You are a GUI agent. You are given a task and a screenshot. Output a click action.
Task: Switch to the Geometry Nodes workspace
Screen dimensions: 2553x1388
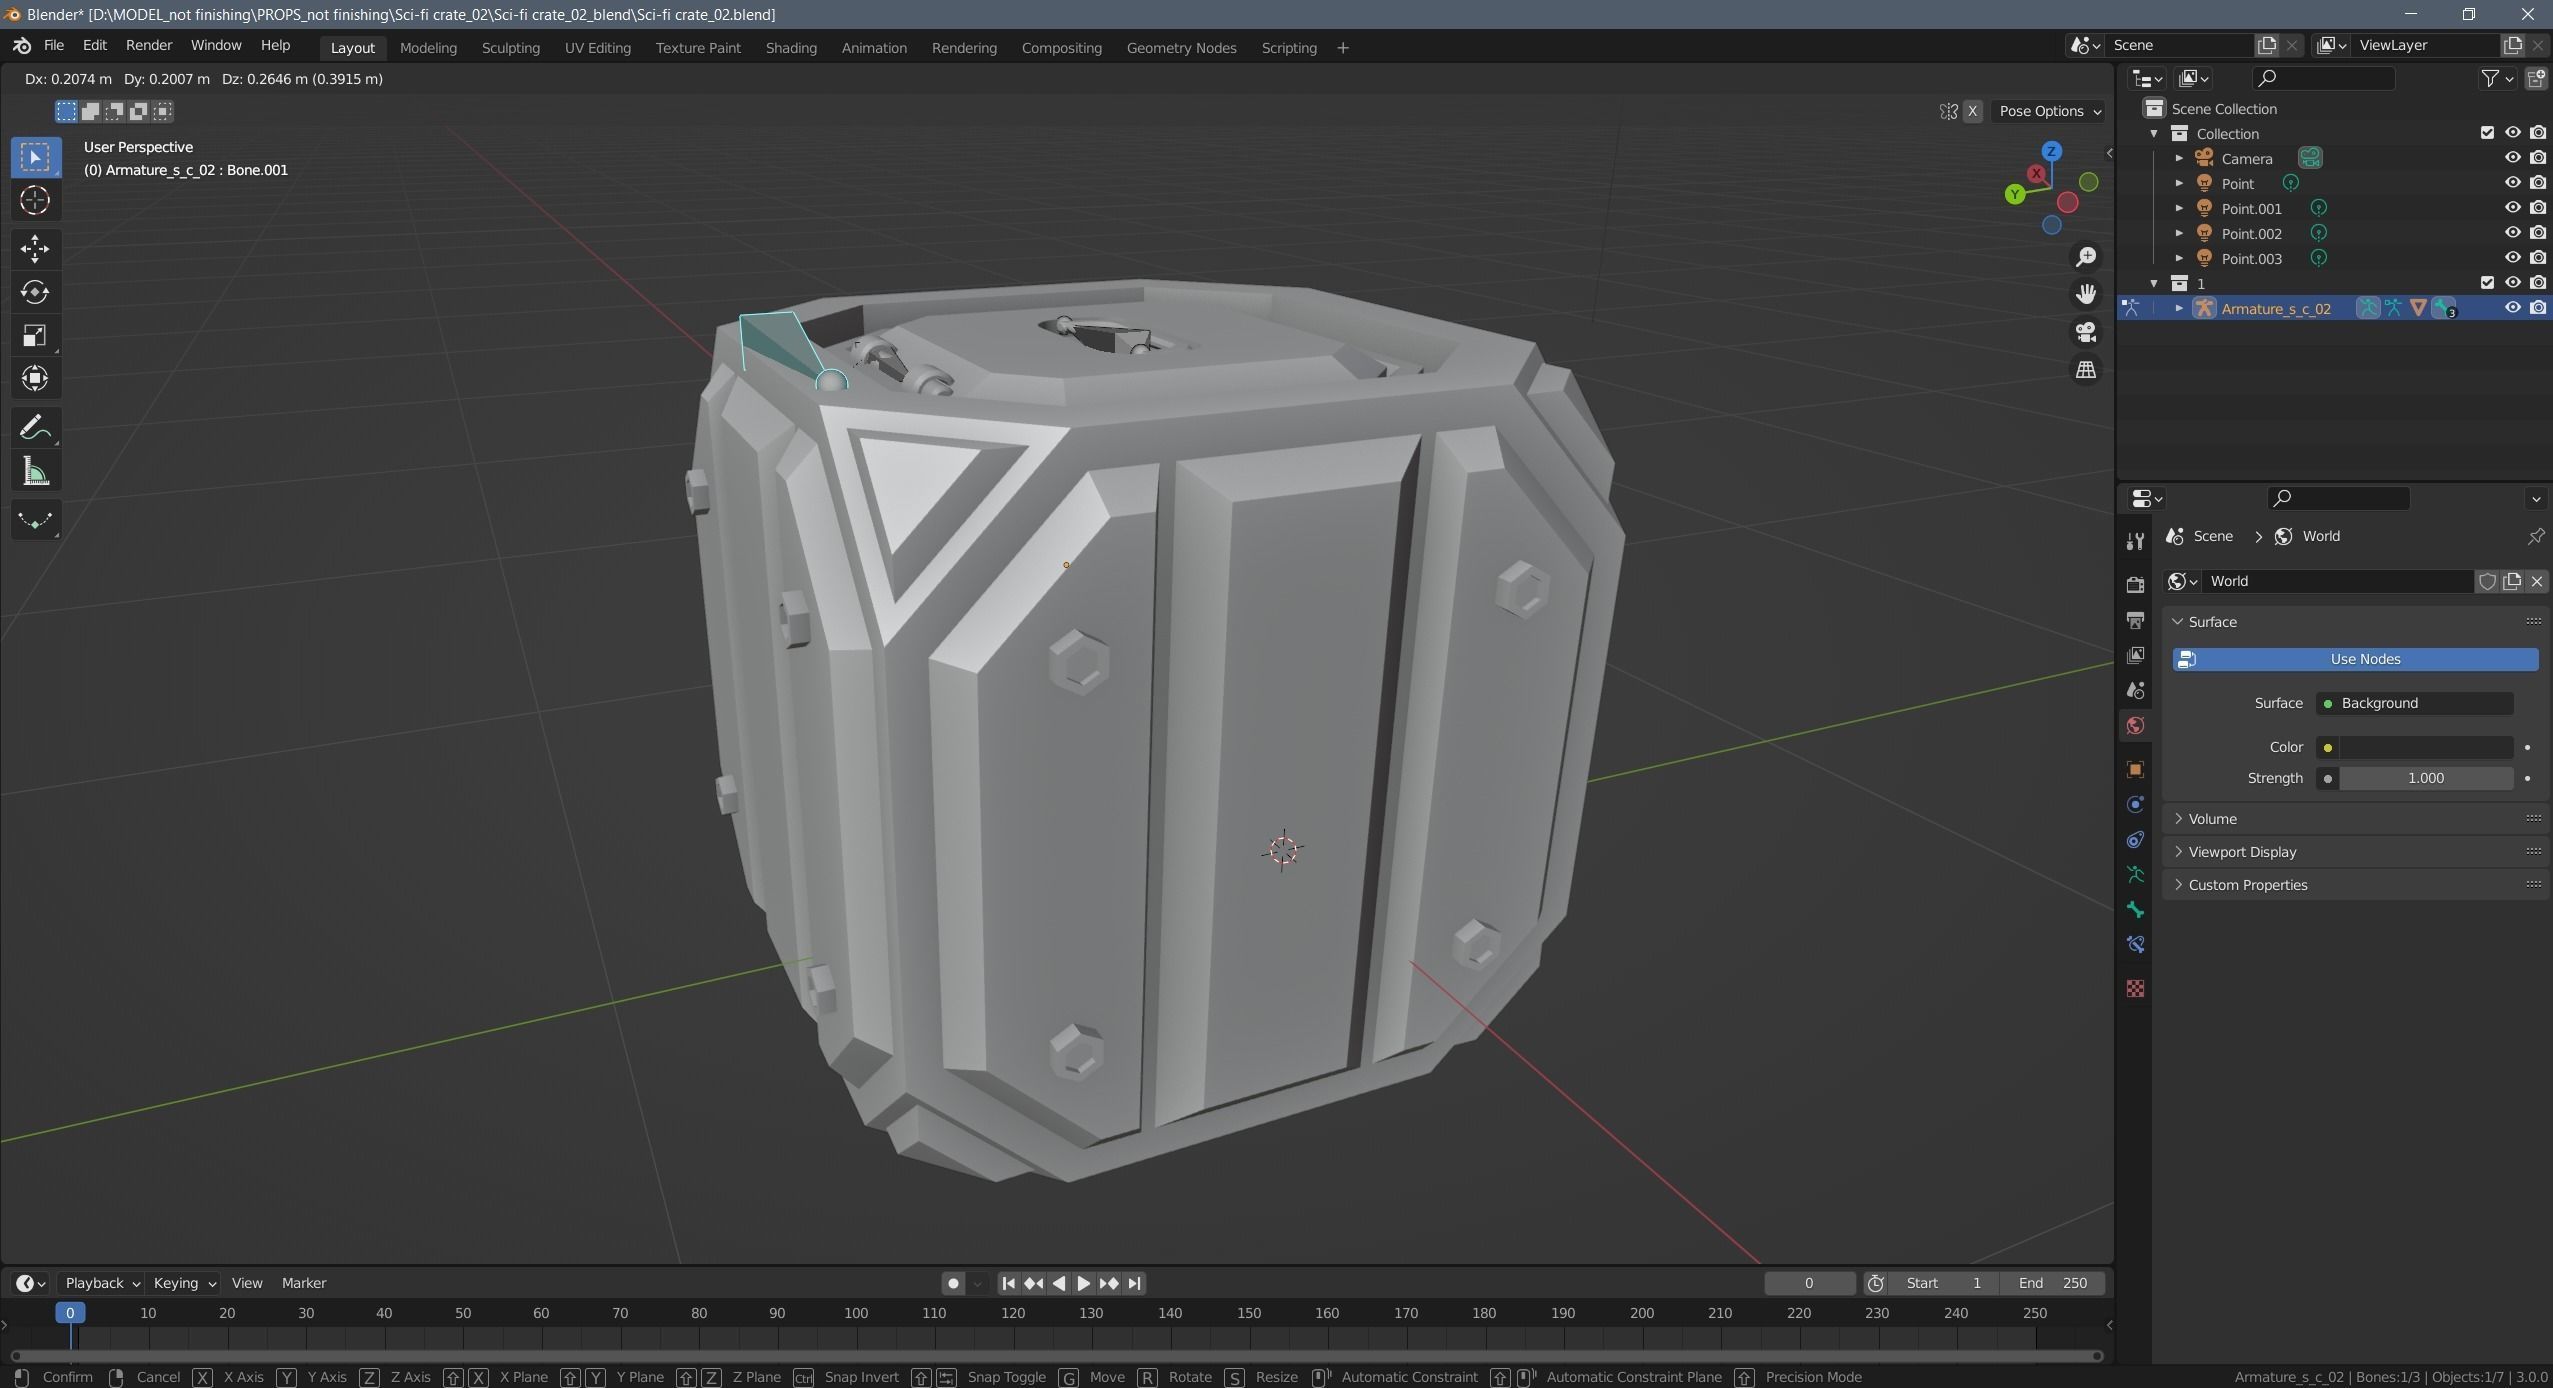tap(1181, 48)
